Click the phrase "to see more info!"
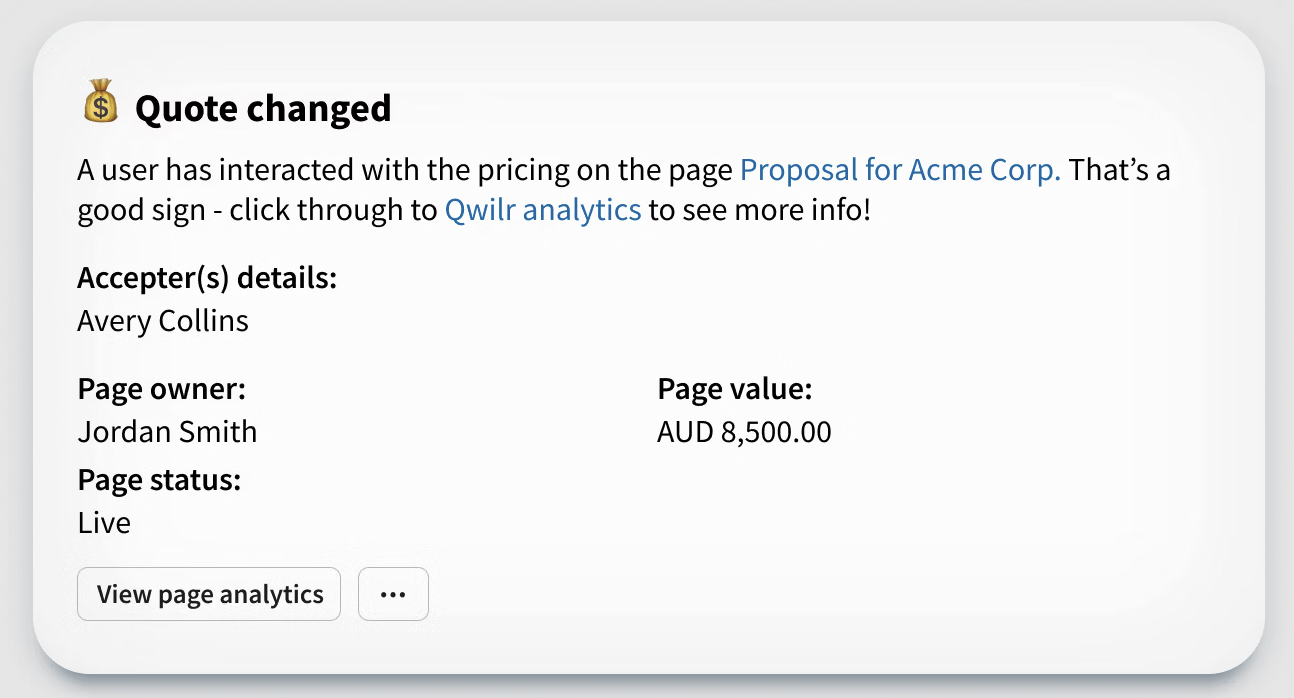1294x698 pixels. tap(759, 210)
